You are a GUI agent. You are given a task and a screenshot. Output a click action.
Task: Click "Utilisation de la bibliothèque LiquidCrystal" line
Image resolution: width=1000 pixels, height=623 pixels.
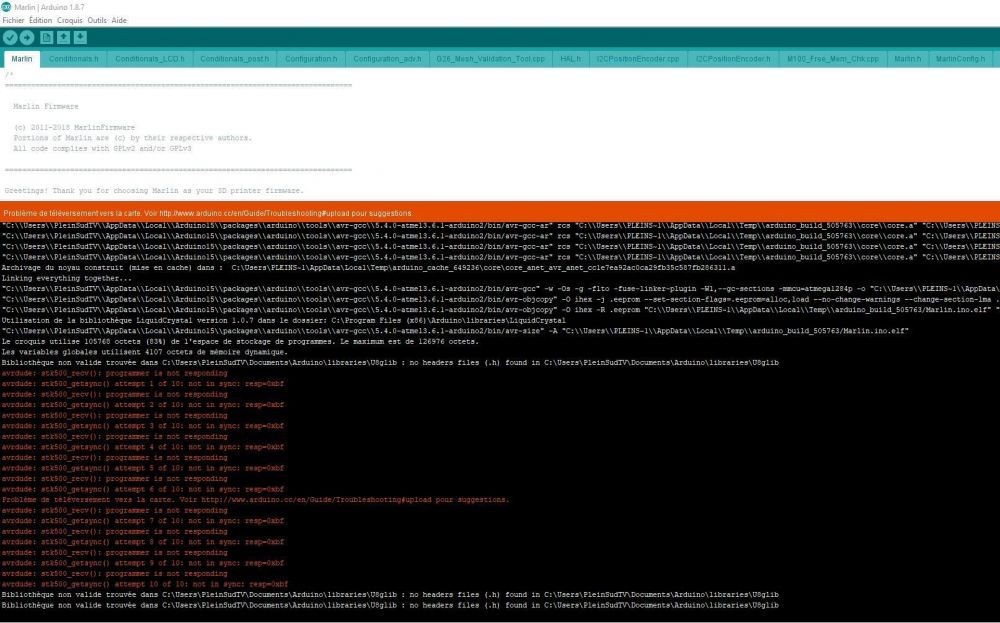pyautogui.click(x=283, y=320)
